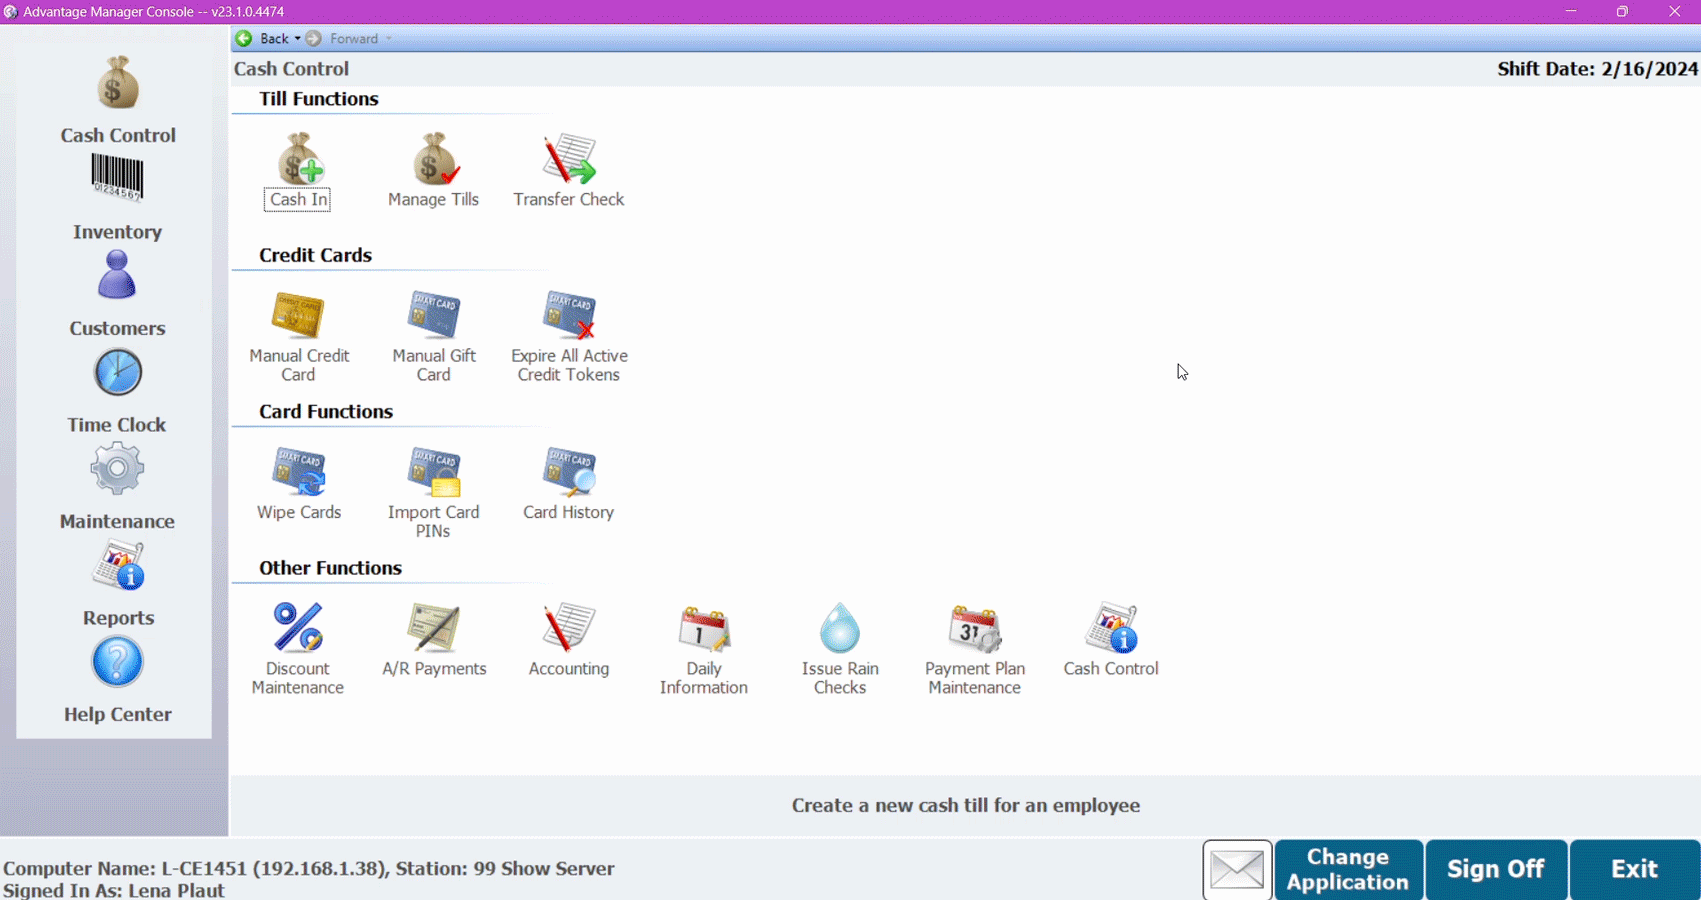1701x900 pixels.
Task: Open Daily Information
Action: (704, 649)
